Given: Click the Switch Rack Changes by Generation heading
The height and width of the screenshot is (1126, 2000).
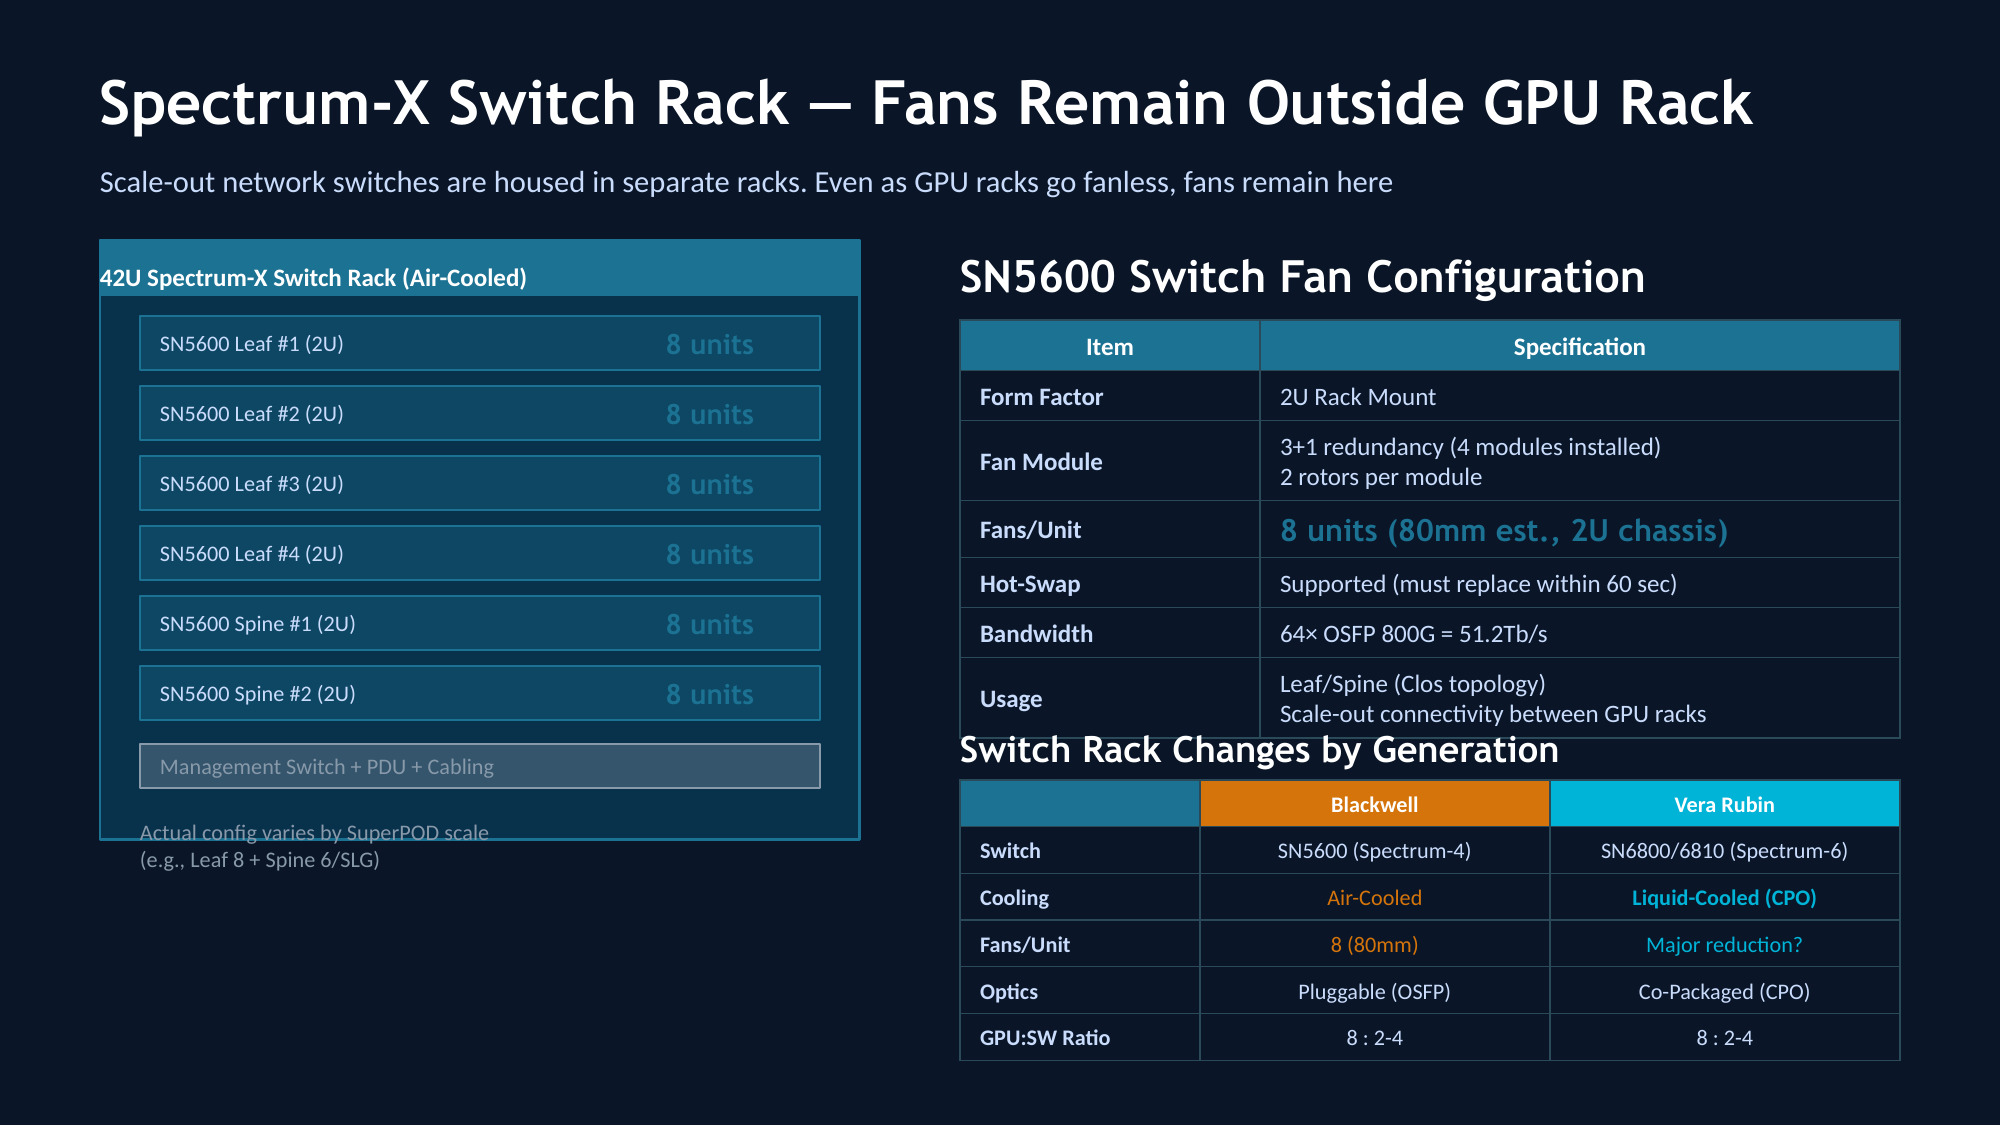Looking at the screenshot, I should pos(1259,750).
